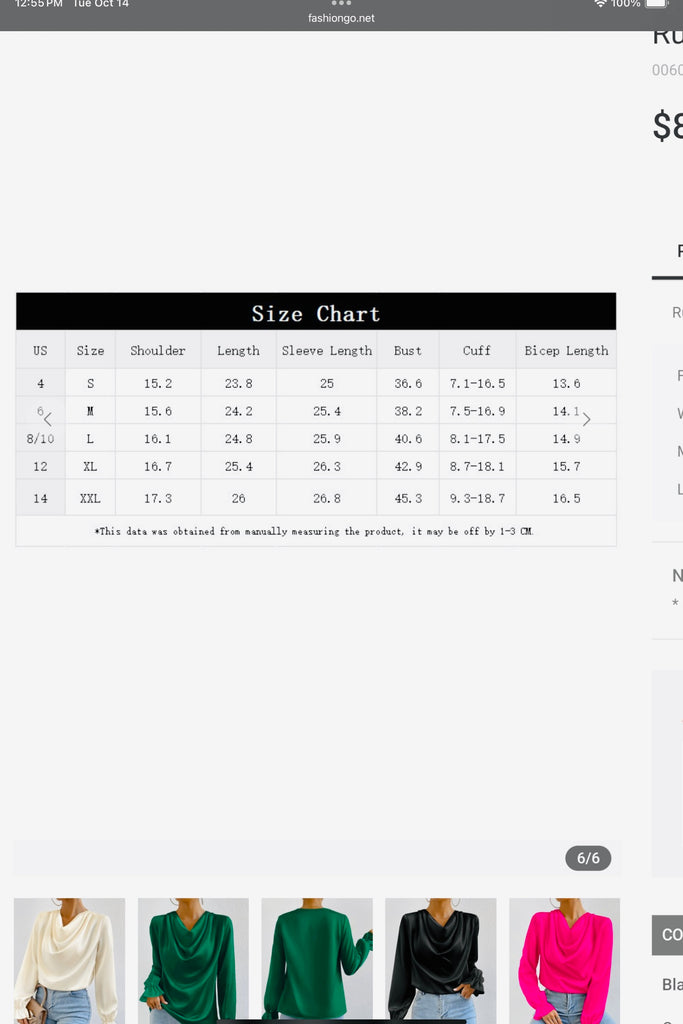Open the black blouse thumbnail
The image size is (683, 1024).
(x=441, y=960)
